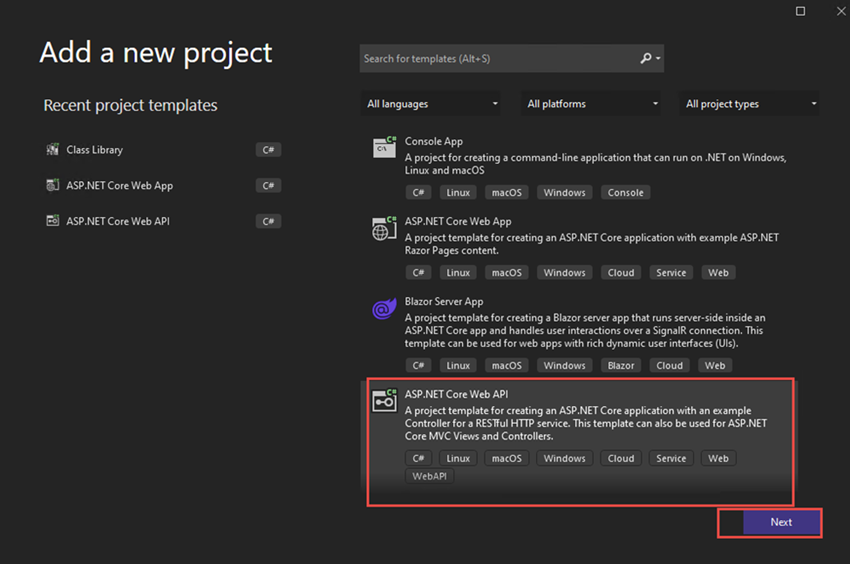Select the Console App template title

(434, 141)
